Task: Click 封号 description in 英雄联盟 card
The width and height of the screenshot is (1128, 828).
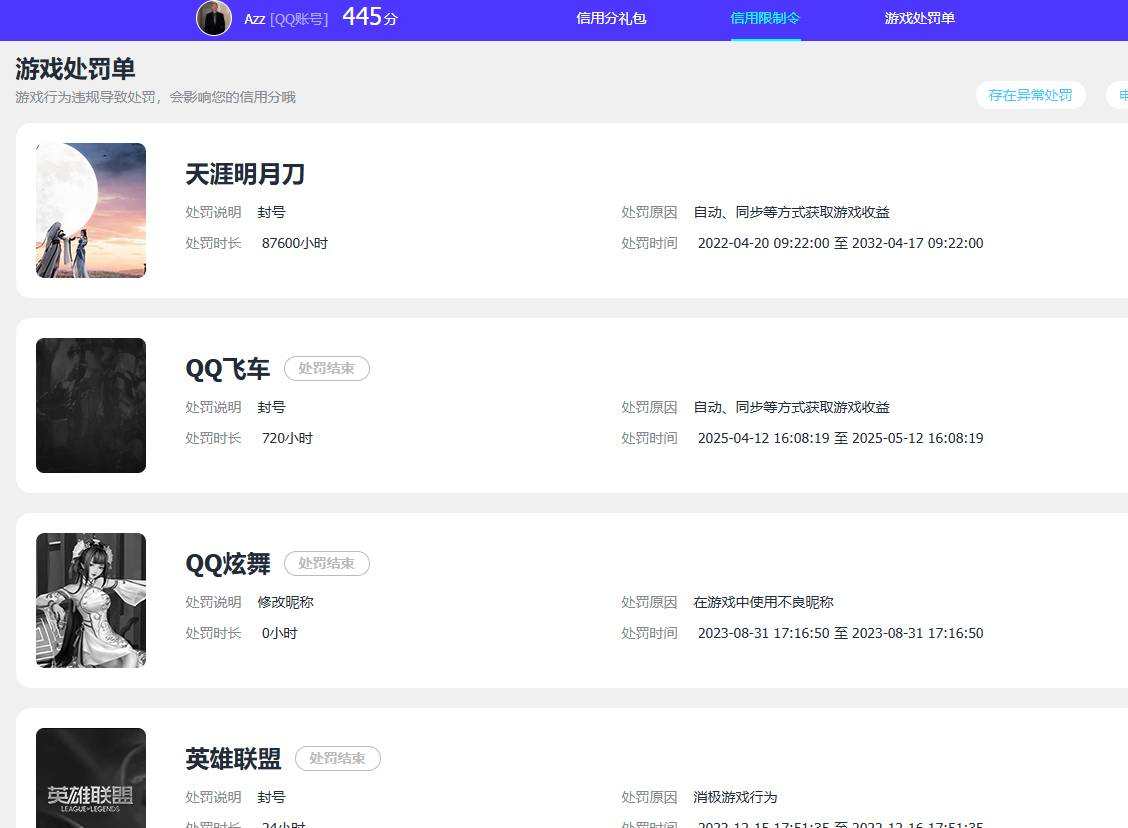Action: click(271, 797)
